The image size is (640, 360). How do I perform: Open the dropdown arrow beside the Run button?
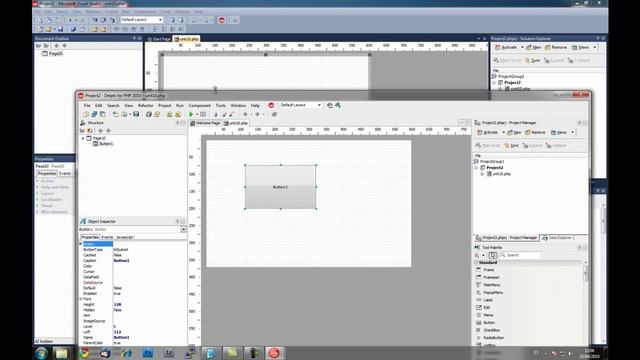coord(197,115)
